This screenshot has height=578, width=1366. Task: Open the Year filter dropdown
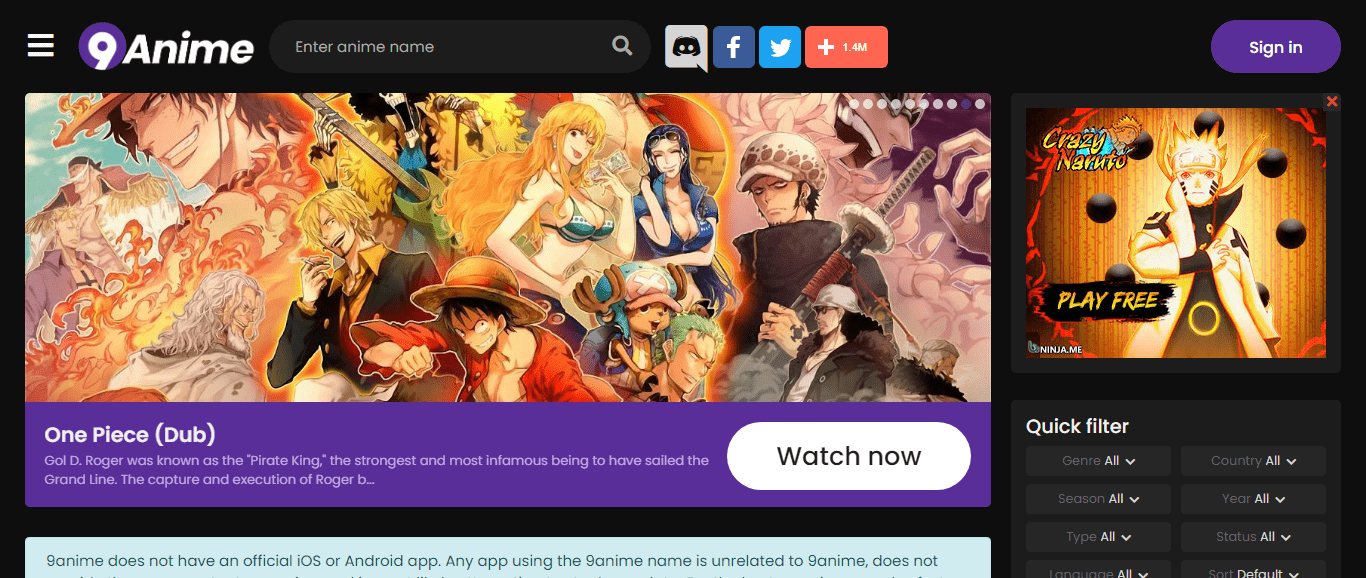click(1253, 499)
